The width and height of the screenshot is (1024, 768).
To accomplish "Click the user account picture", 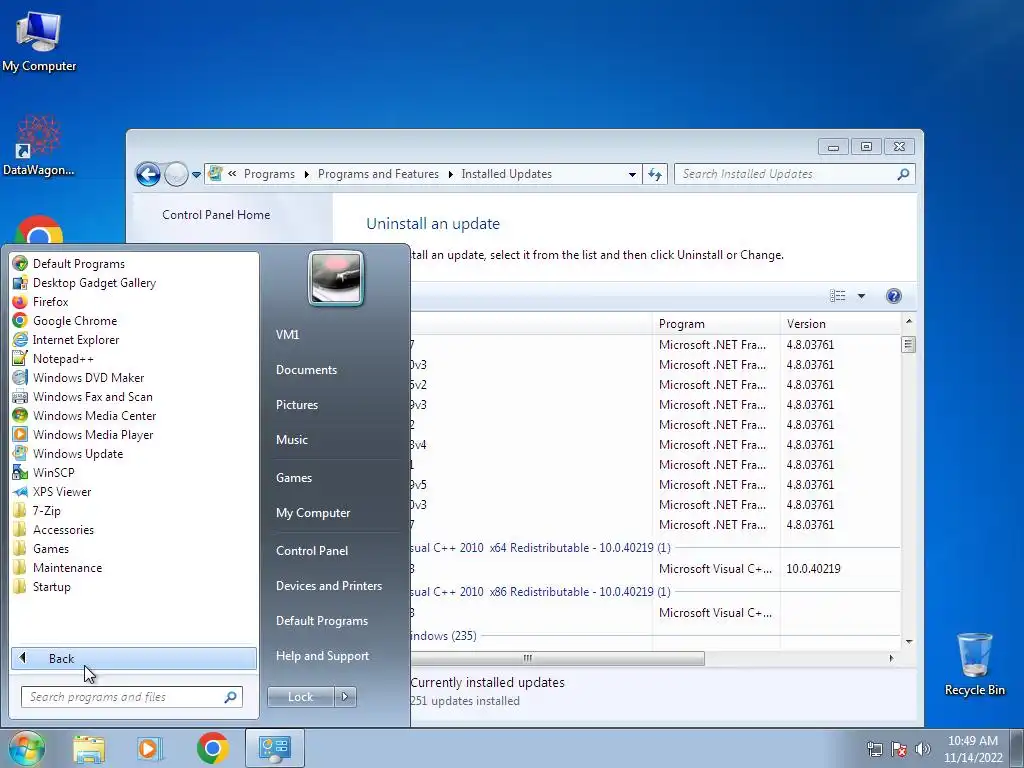I will 336,278.
